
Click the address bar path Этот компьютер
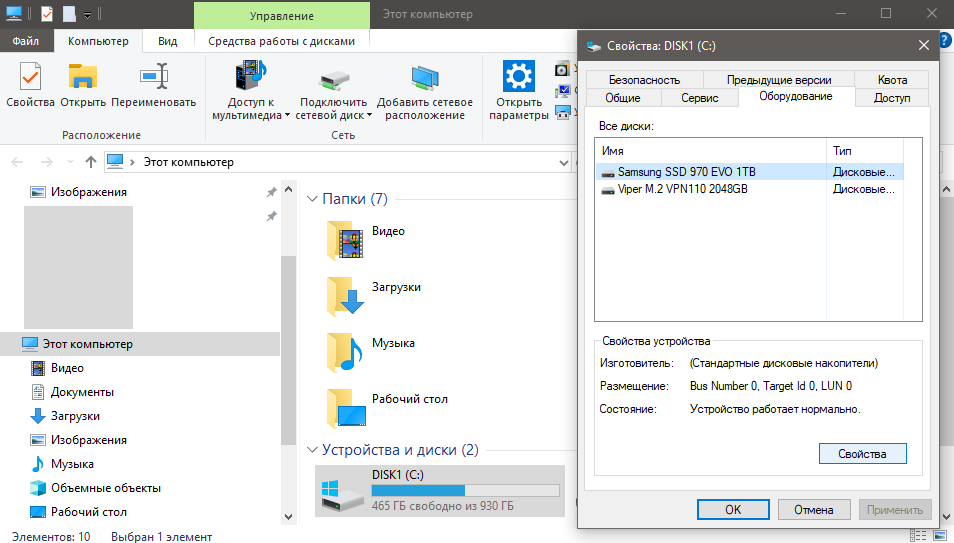point(189,162)
